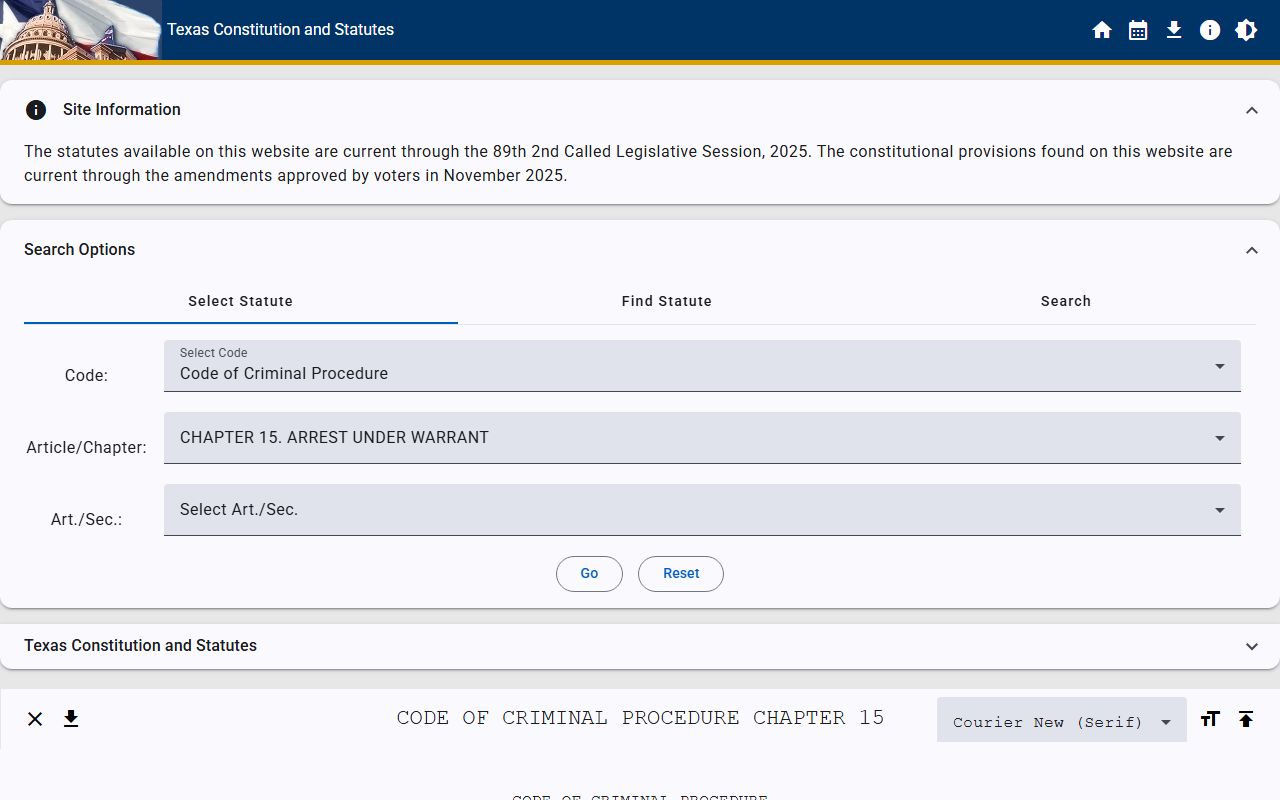
Task: Switch to Select Statute tab
Action: point(241,301)
